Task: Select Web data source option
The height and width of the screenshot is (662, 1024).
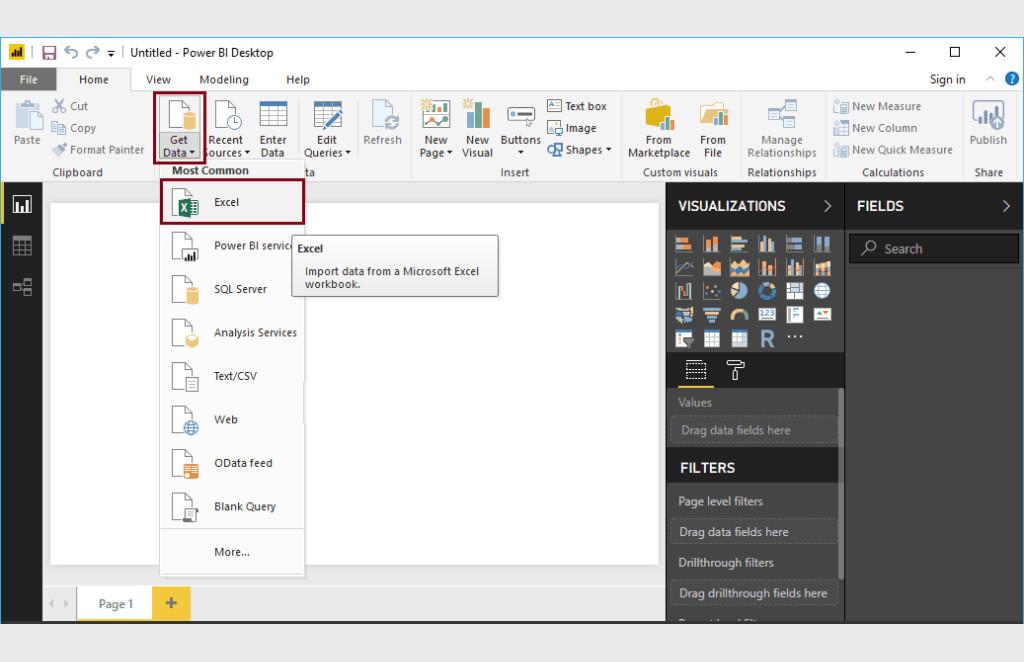Action: tap(232, 420)
